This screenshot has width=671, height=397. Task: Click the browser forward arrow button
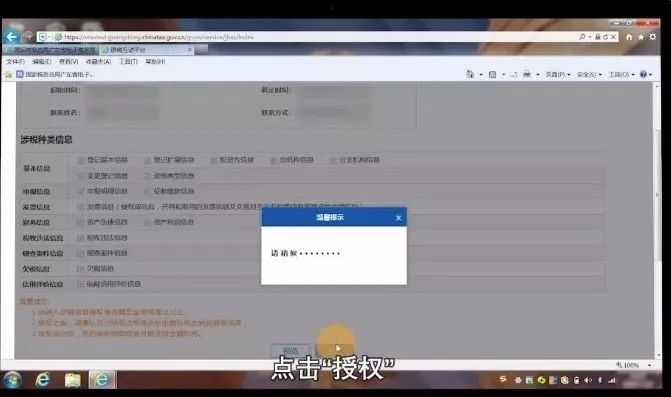(x=29, y=36)
